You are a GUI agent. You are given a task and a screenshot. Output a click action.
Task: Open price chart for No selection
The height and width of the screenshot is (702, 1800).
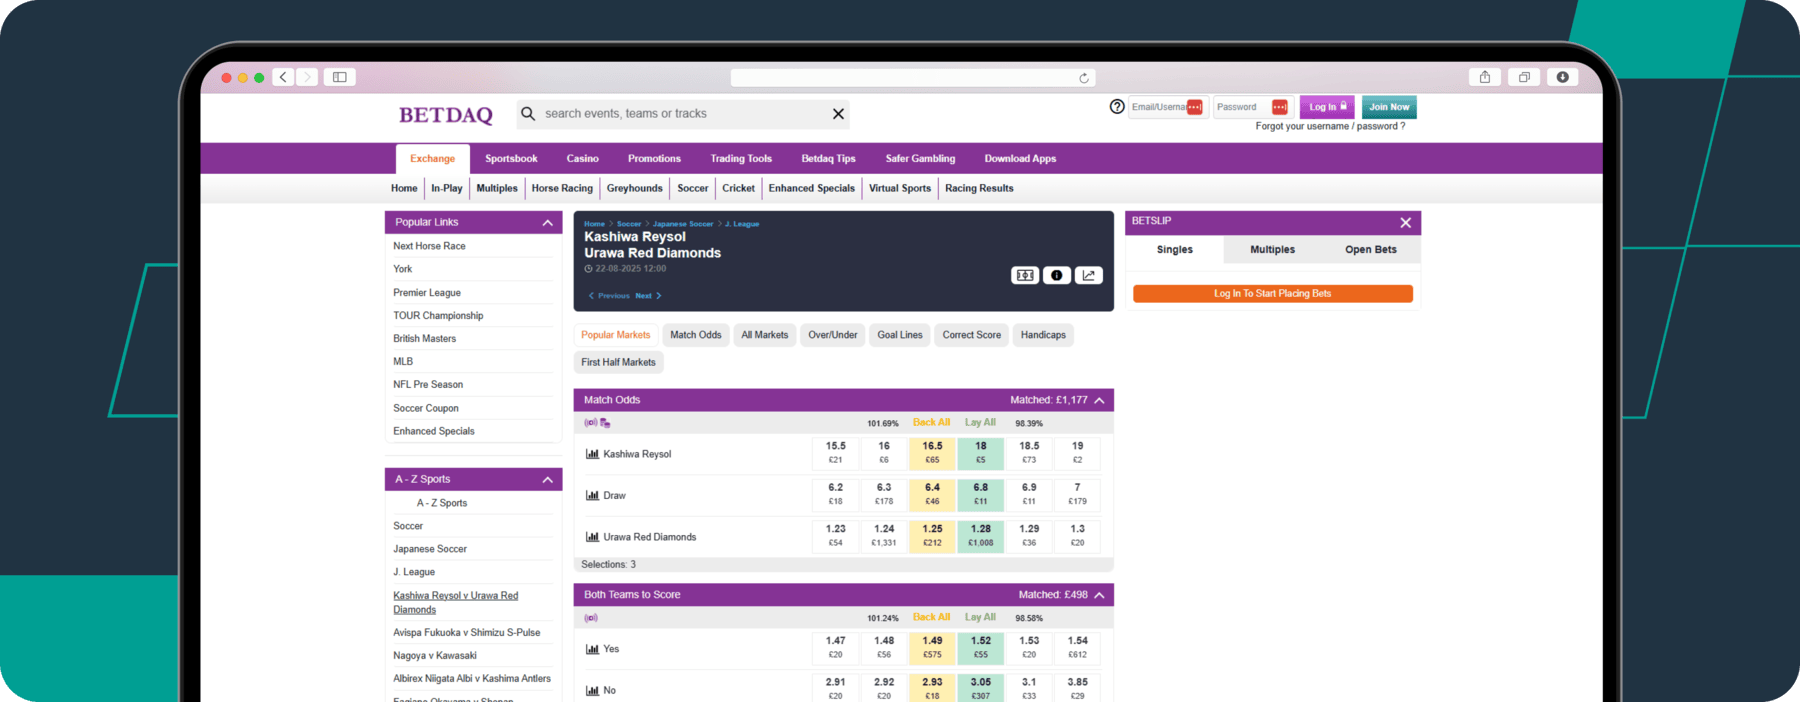[x=592, y=690]
